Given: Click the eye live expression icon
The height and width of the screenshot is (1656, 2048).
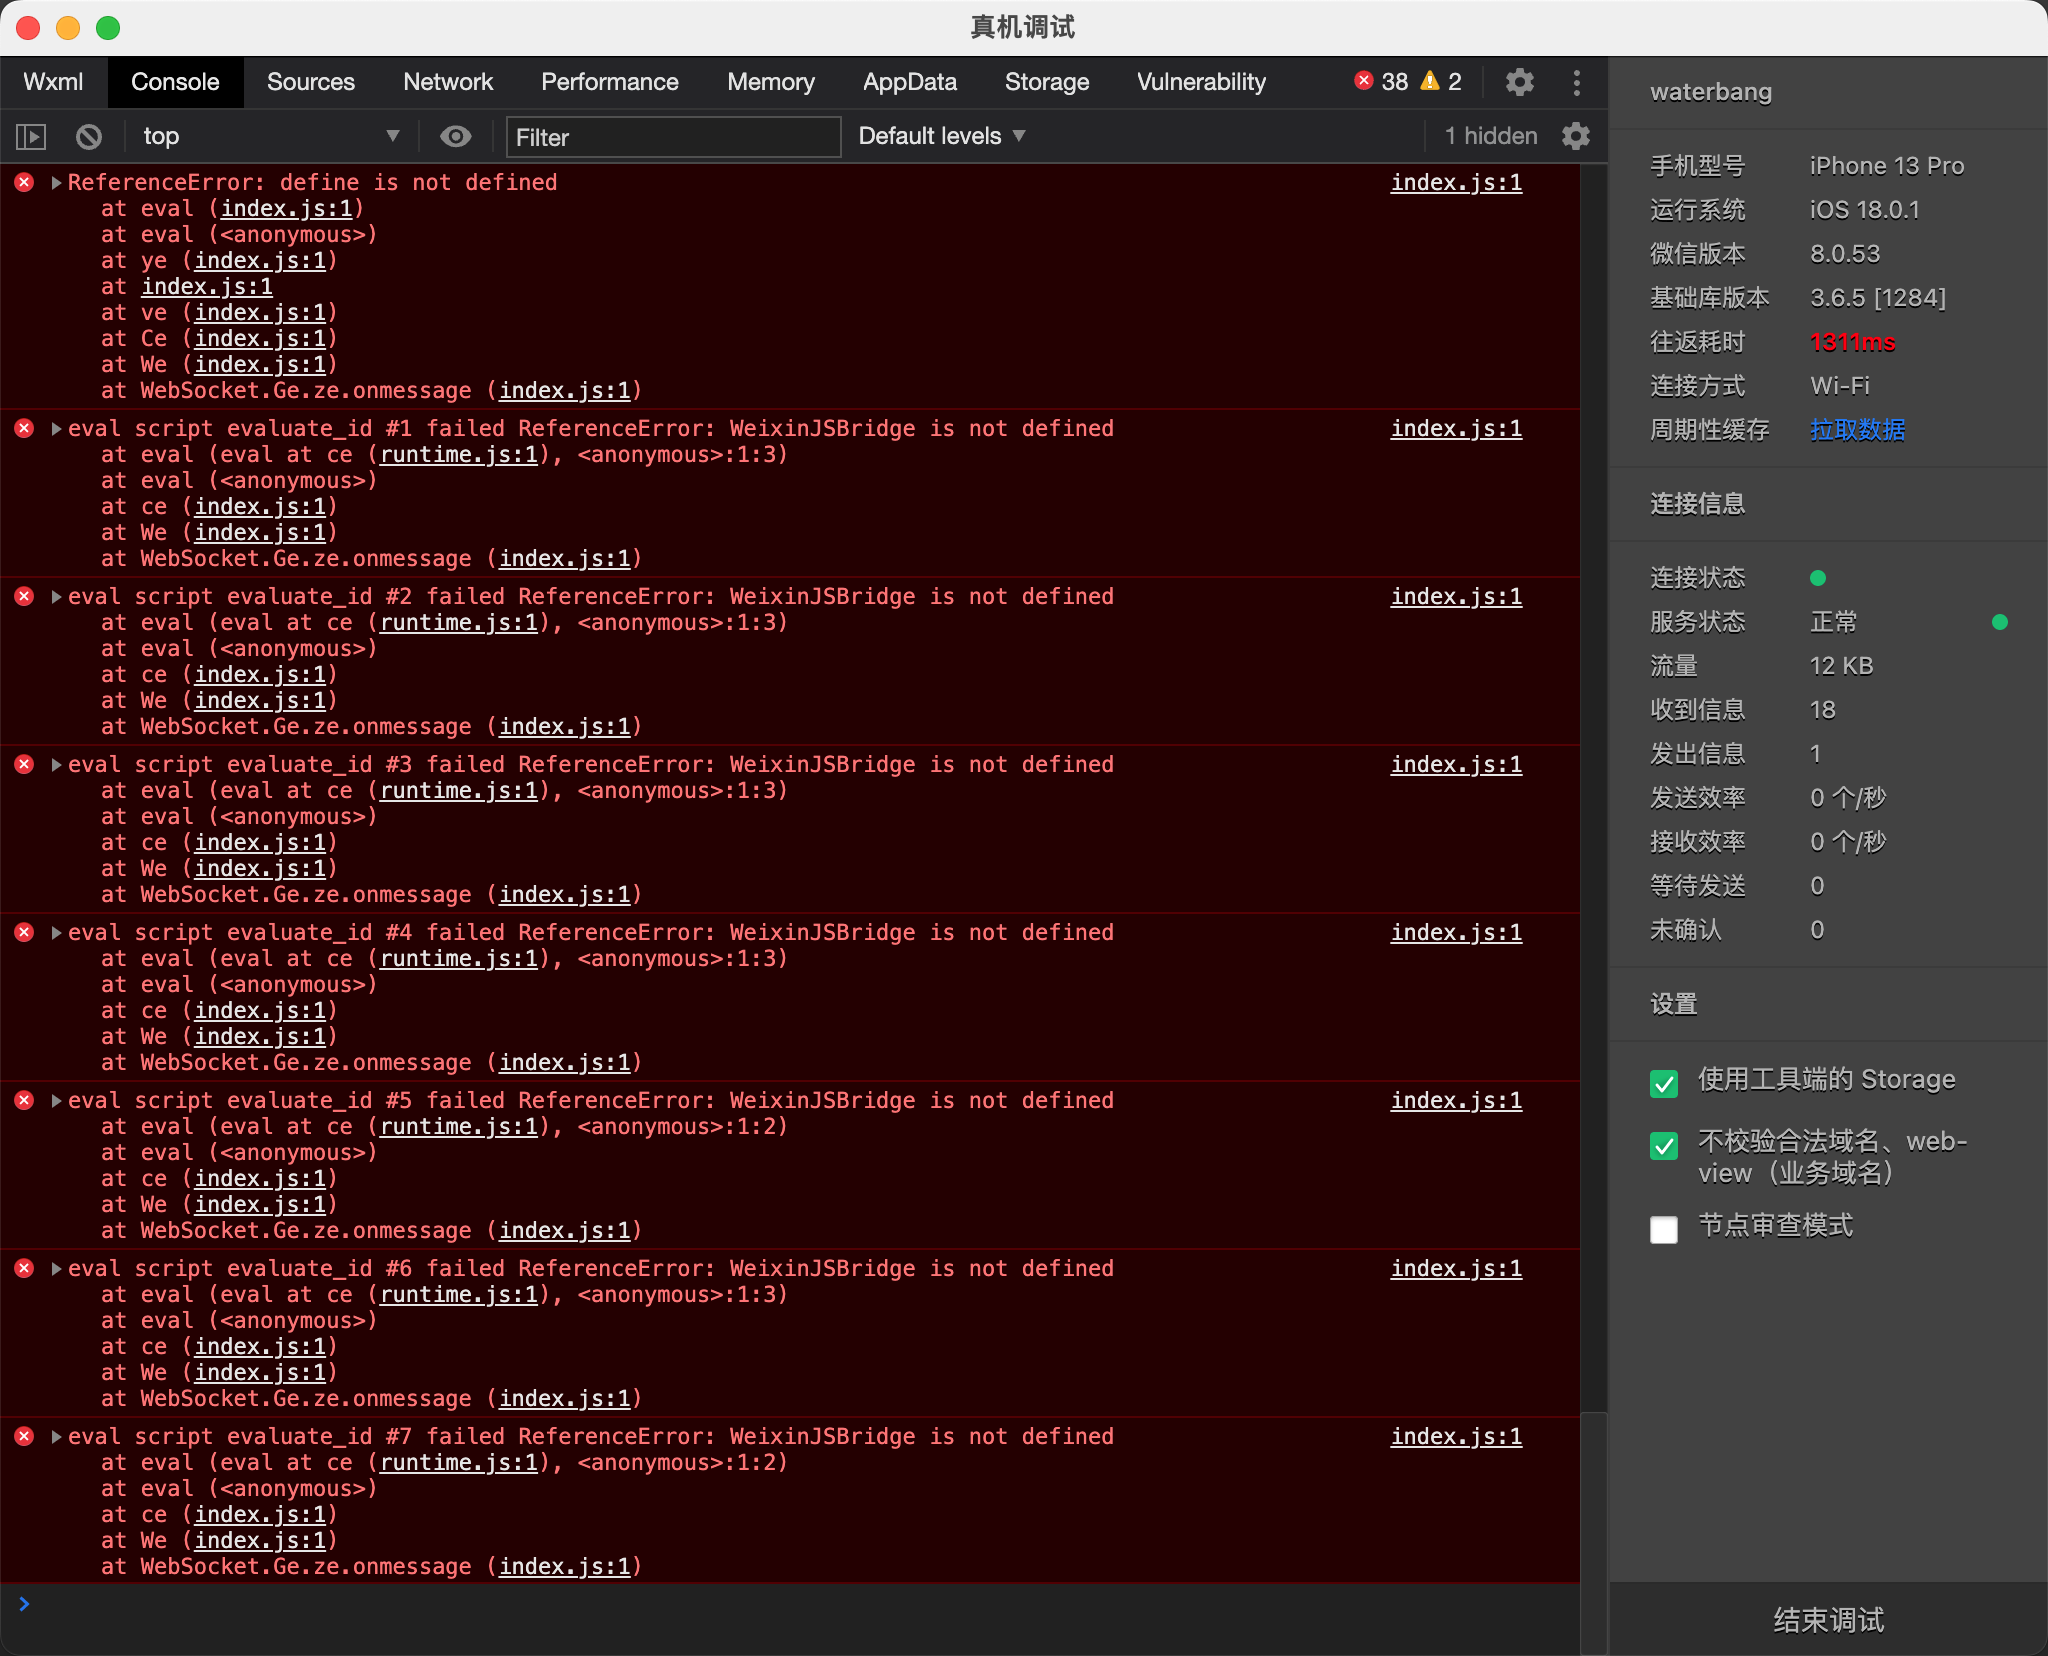Looking at the screenshot, I should coord(456,136).
